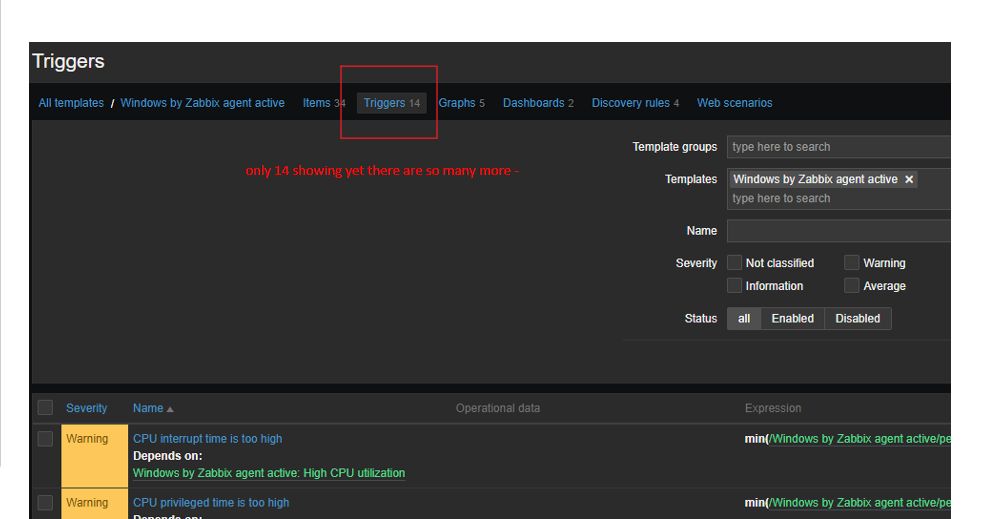Click the Name column sort arrow
The height and width of the screenshot is (519, 987).
(170, 409)
